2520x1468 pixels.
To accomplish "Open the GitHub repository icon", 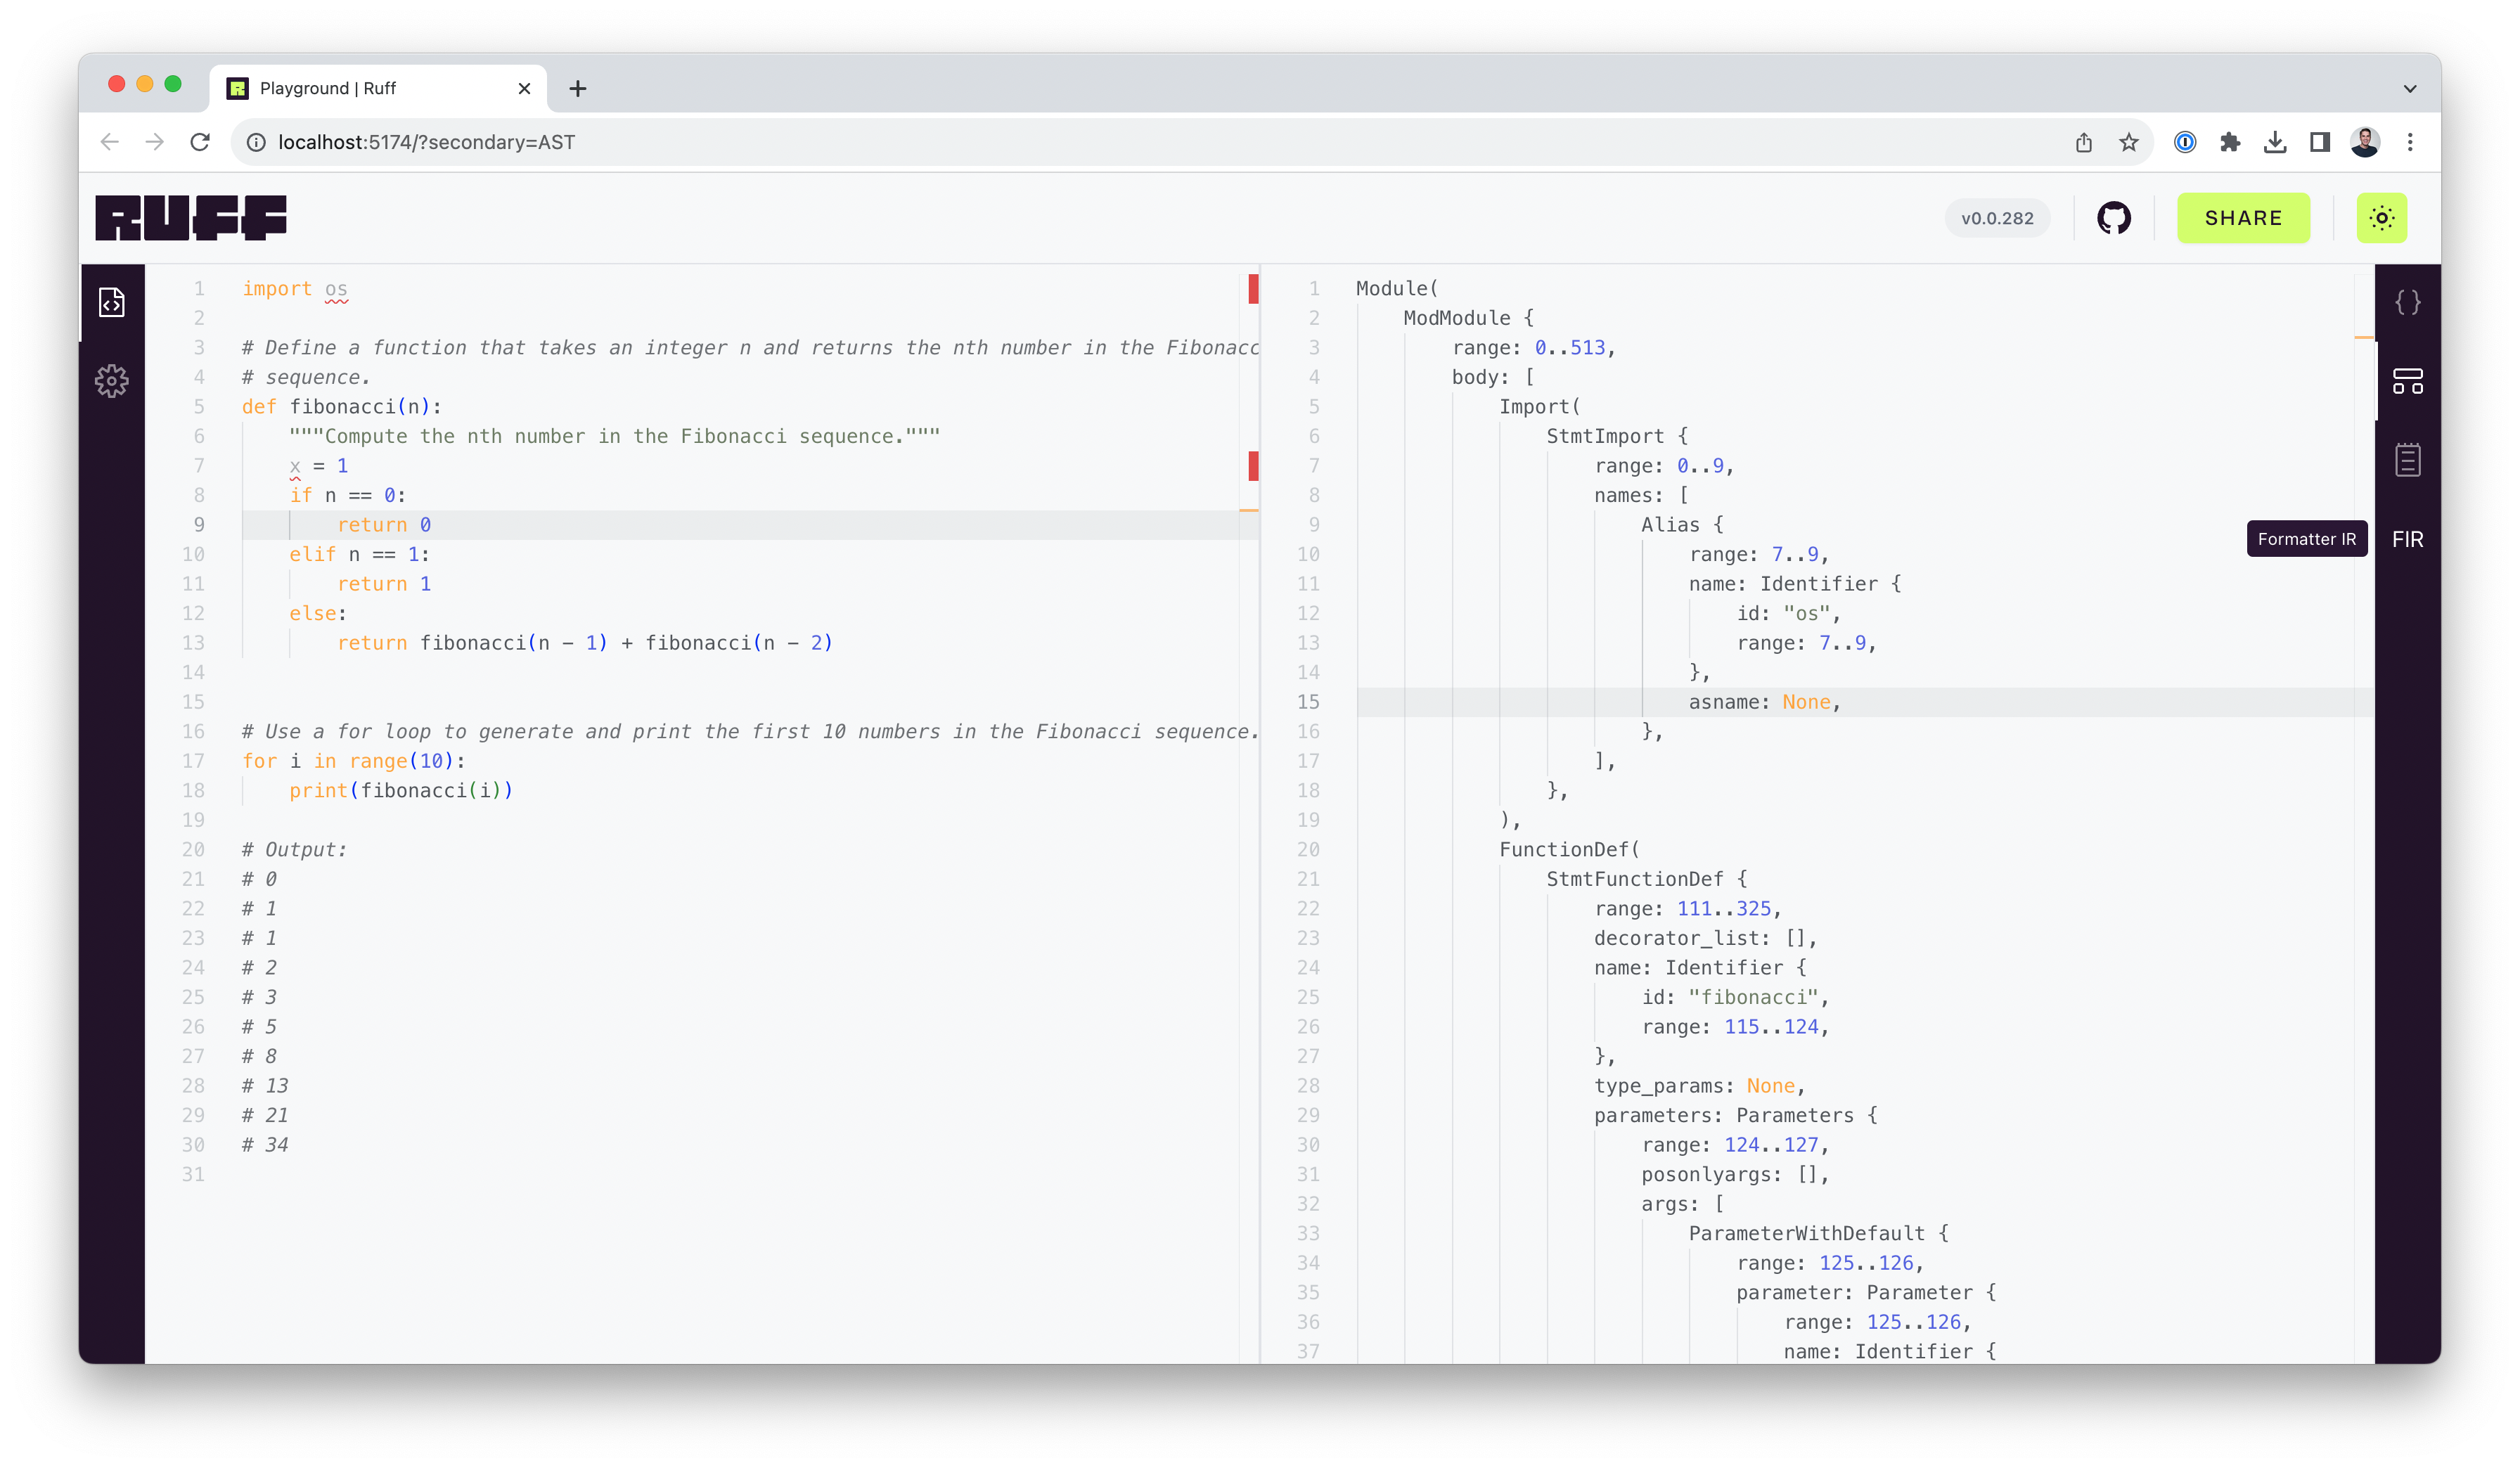I will coord(2113,218).
